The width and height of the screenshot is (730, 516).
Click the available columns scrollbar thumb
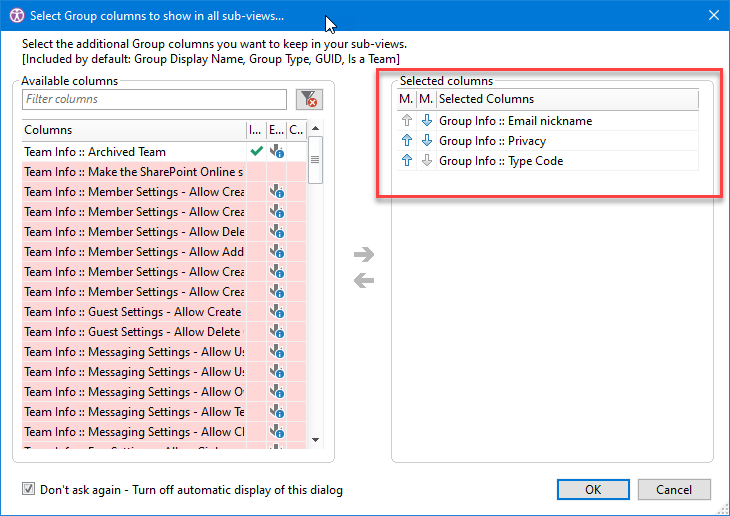point(315,162)
